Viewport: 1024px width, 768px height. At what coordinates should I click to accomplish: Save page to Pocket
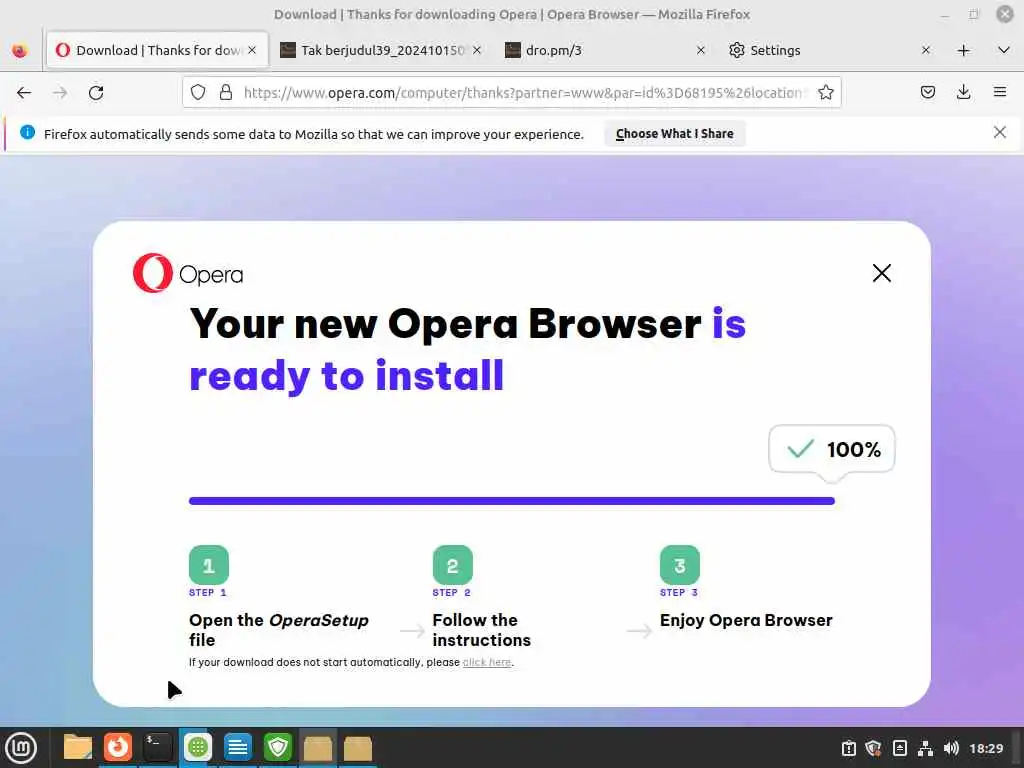click(927, 93)
